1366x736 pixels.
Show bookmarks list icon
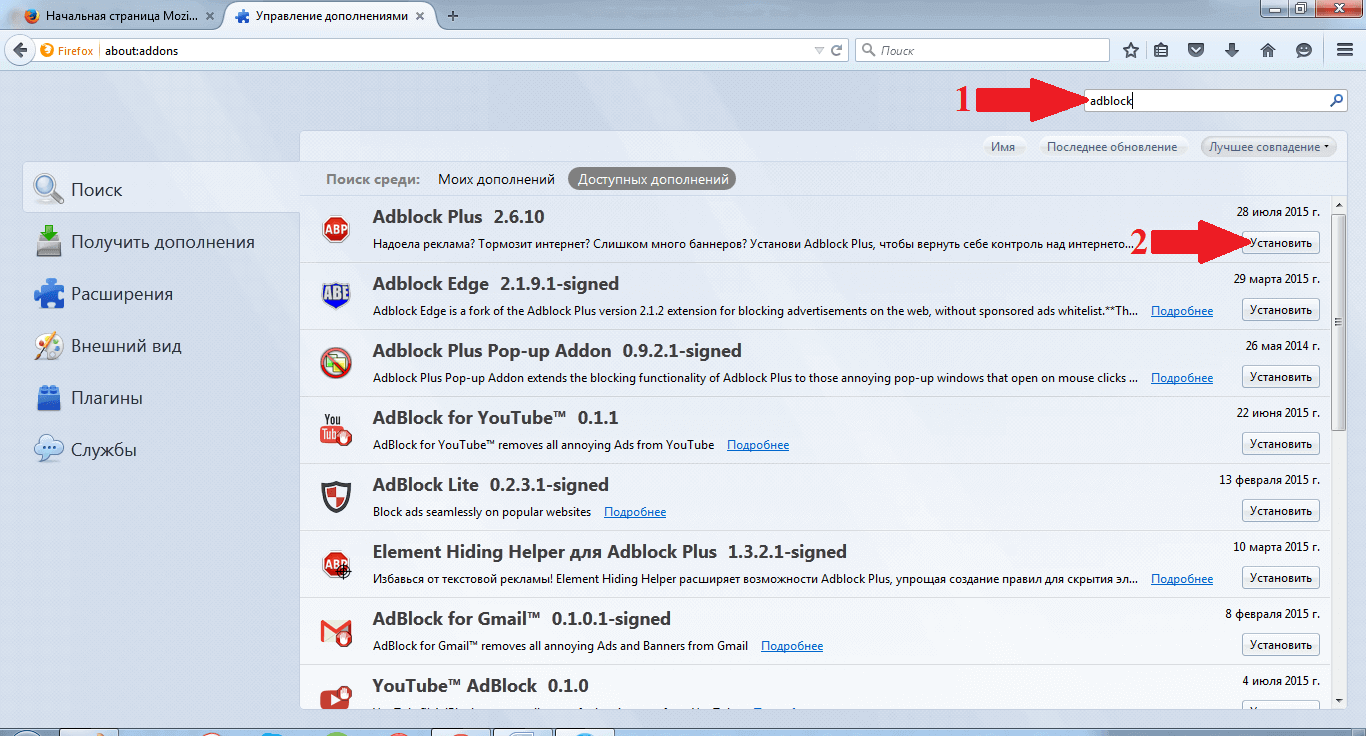click(1161, 50)
